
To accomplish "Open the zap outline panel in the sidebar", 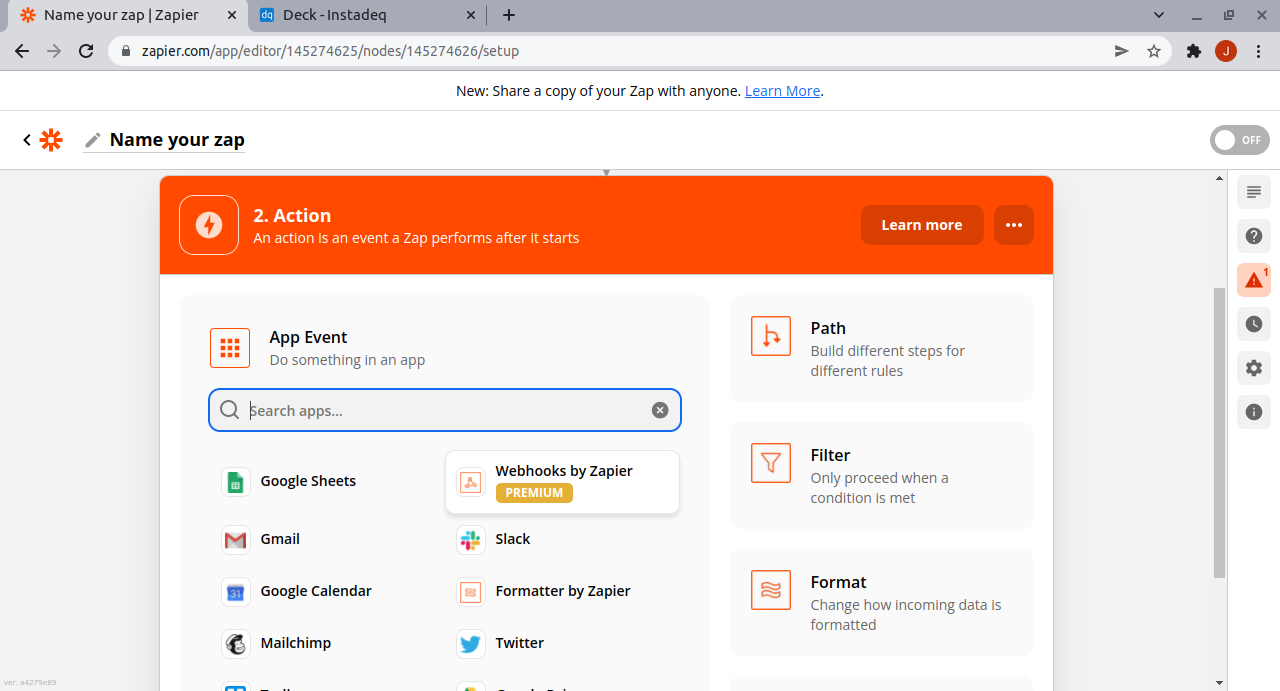I will [1254, 192].
